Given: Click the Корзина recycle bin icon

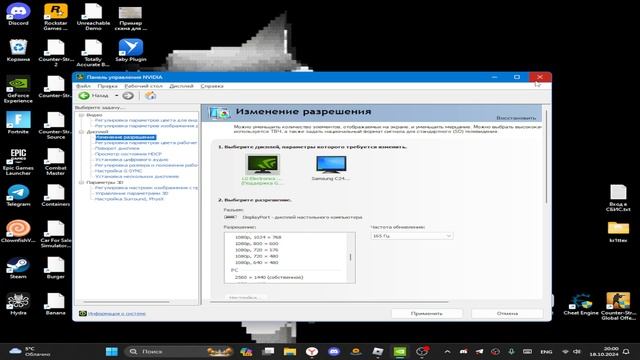Looking at the screenshot, I should pyautogui.click(x=18, y=51).
